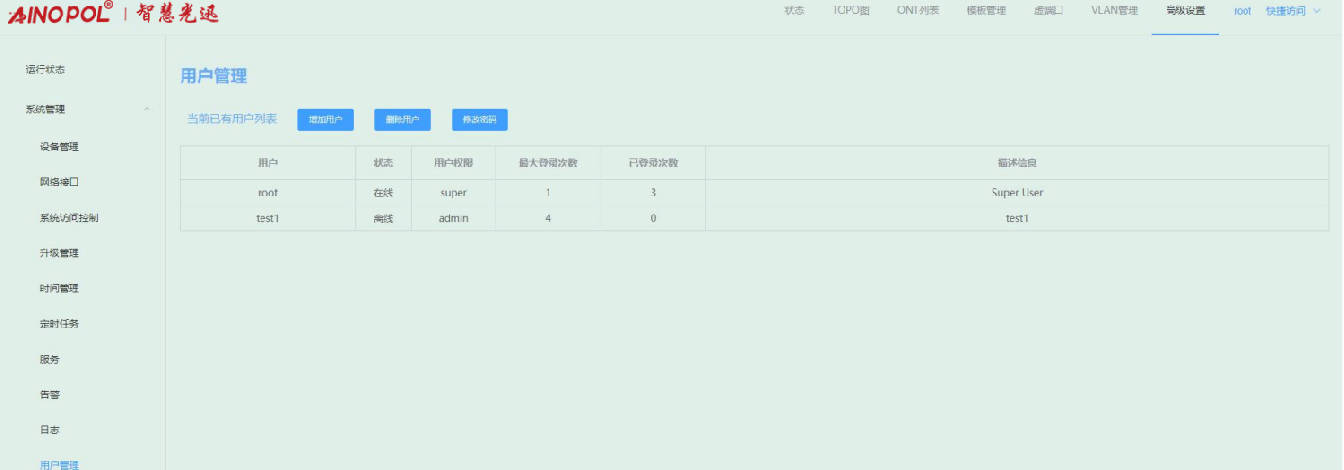This screenshot has height=470, width=1344.
Task: Click the 增加用户 button
Action: tap(325, 120)
